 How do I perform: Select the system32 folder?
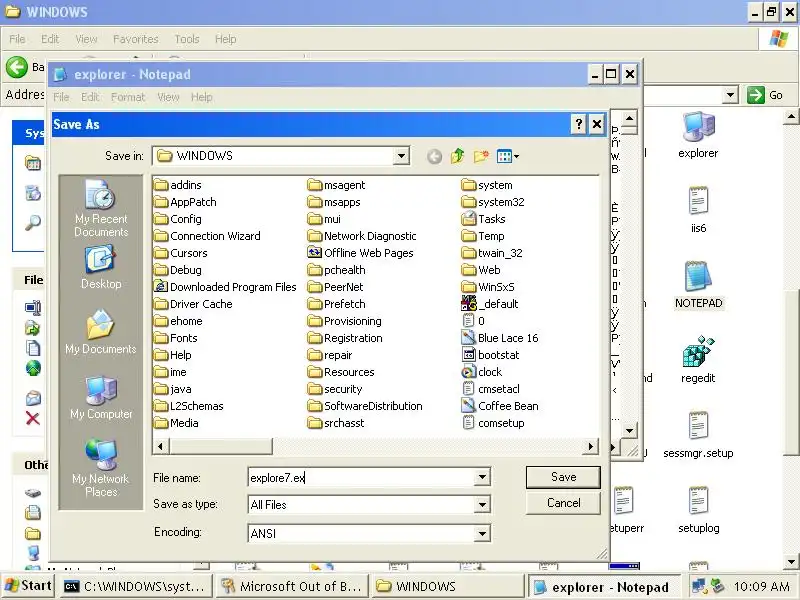pyautogui.click(x=493, y=202)
